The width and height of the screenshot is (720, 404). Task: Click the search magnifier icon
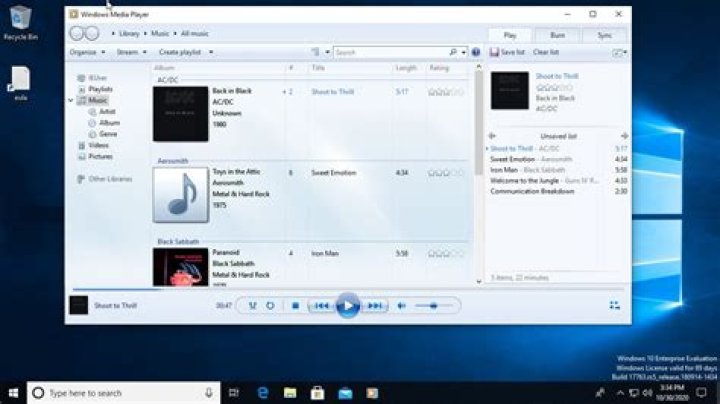click(x=453, y=52)
